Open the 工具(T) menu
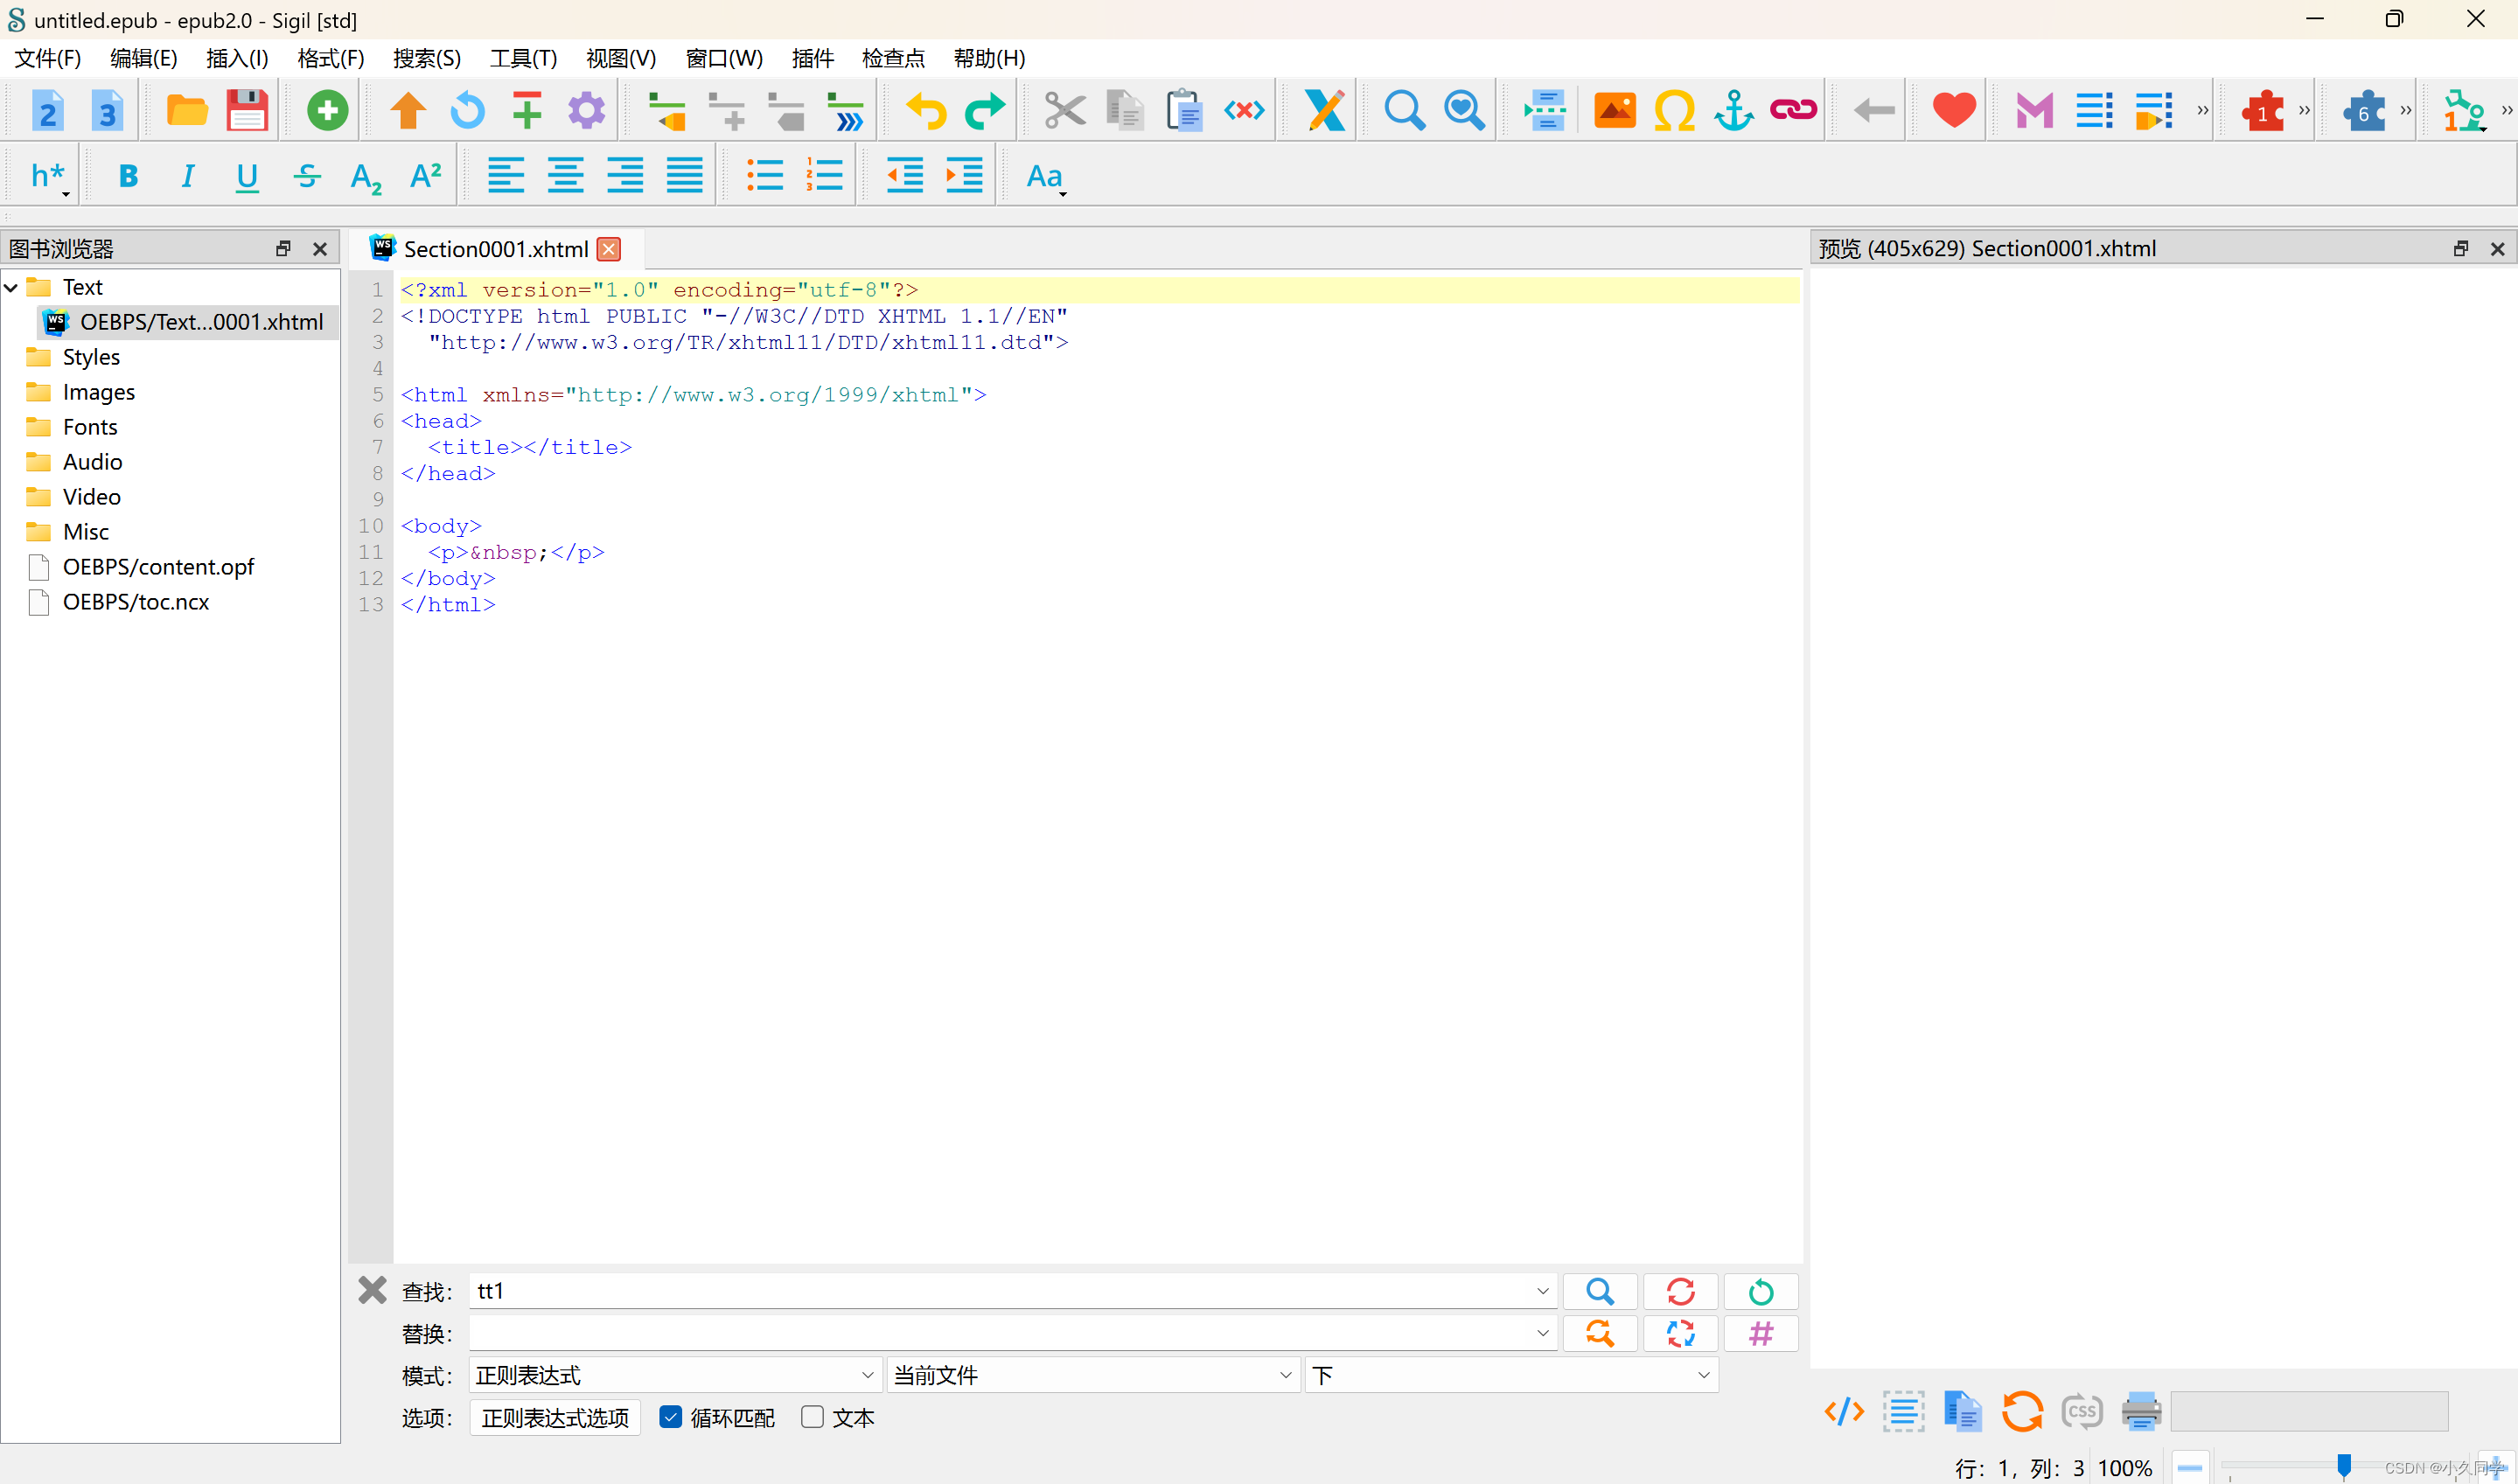The image size is (2518, 1484). coord(522,58)
